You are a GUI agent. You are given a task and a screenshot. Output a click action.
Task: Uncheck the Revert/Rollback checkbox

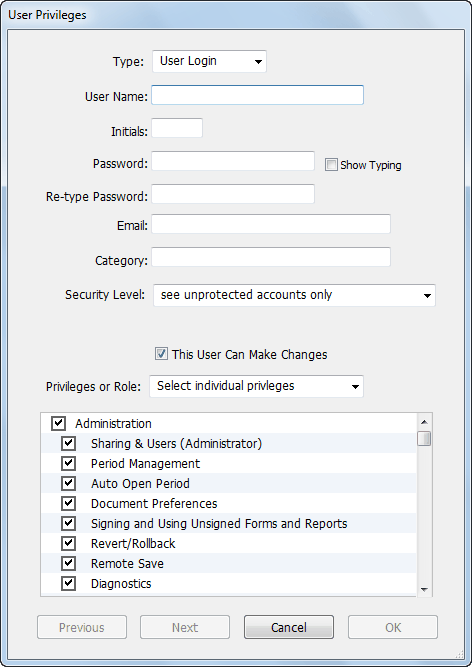coord(68,543)
